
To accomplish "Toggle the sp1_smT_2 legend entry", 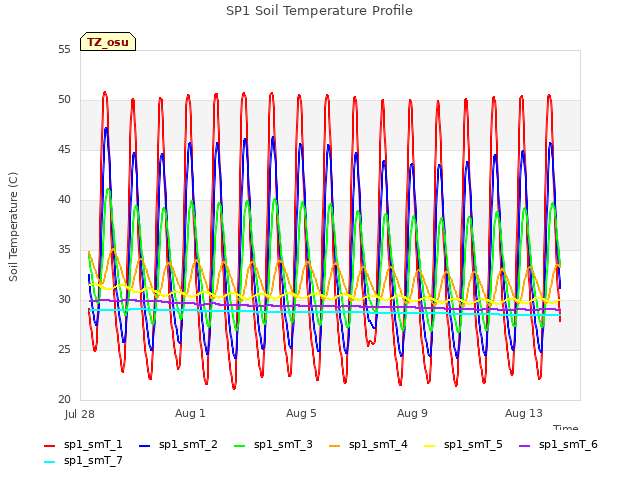I will (188, 444).
